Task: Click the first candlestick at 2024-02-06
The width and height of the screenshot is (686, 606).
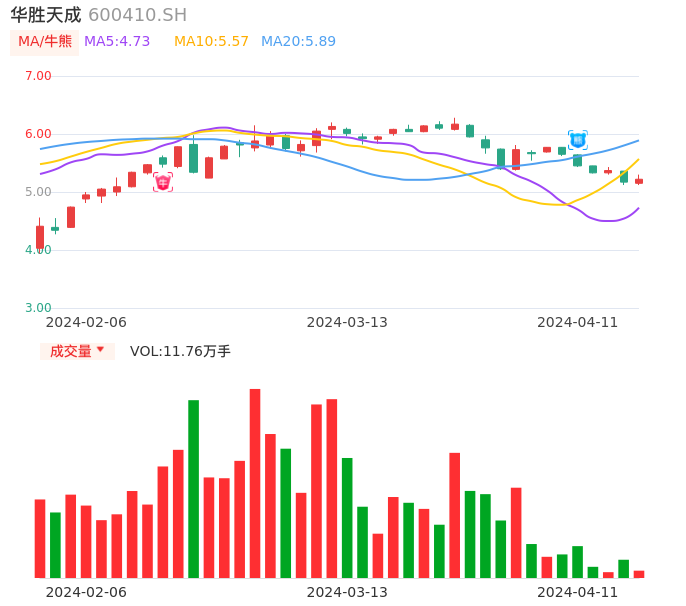Action: (40, 235)
